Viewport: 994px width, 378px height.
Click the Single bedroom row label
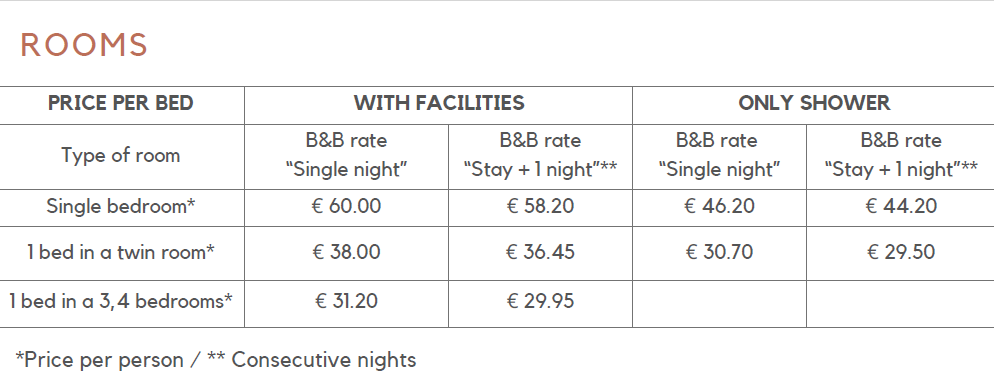120,206
